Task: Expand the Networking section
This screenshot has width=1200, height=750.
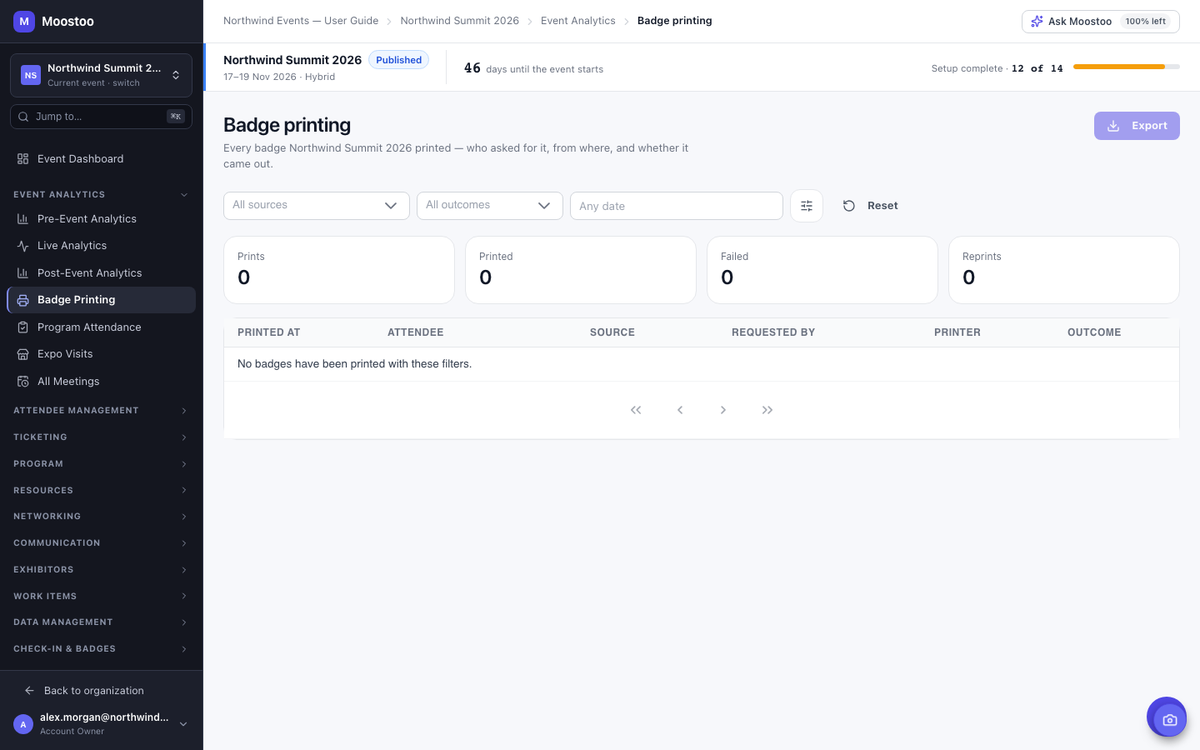Action: click(x=184, y=517)
